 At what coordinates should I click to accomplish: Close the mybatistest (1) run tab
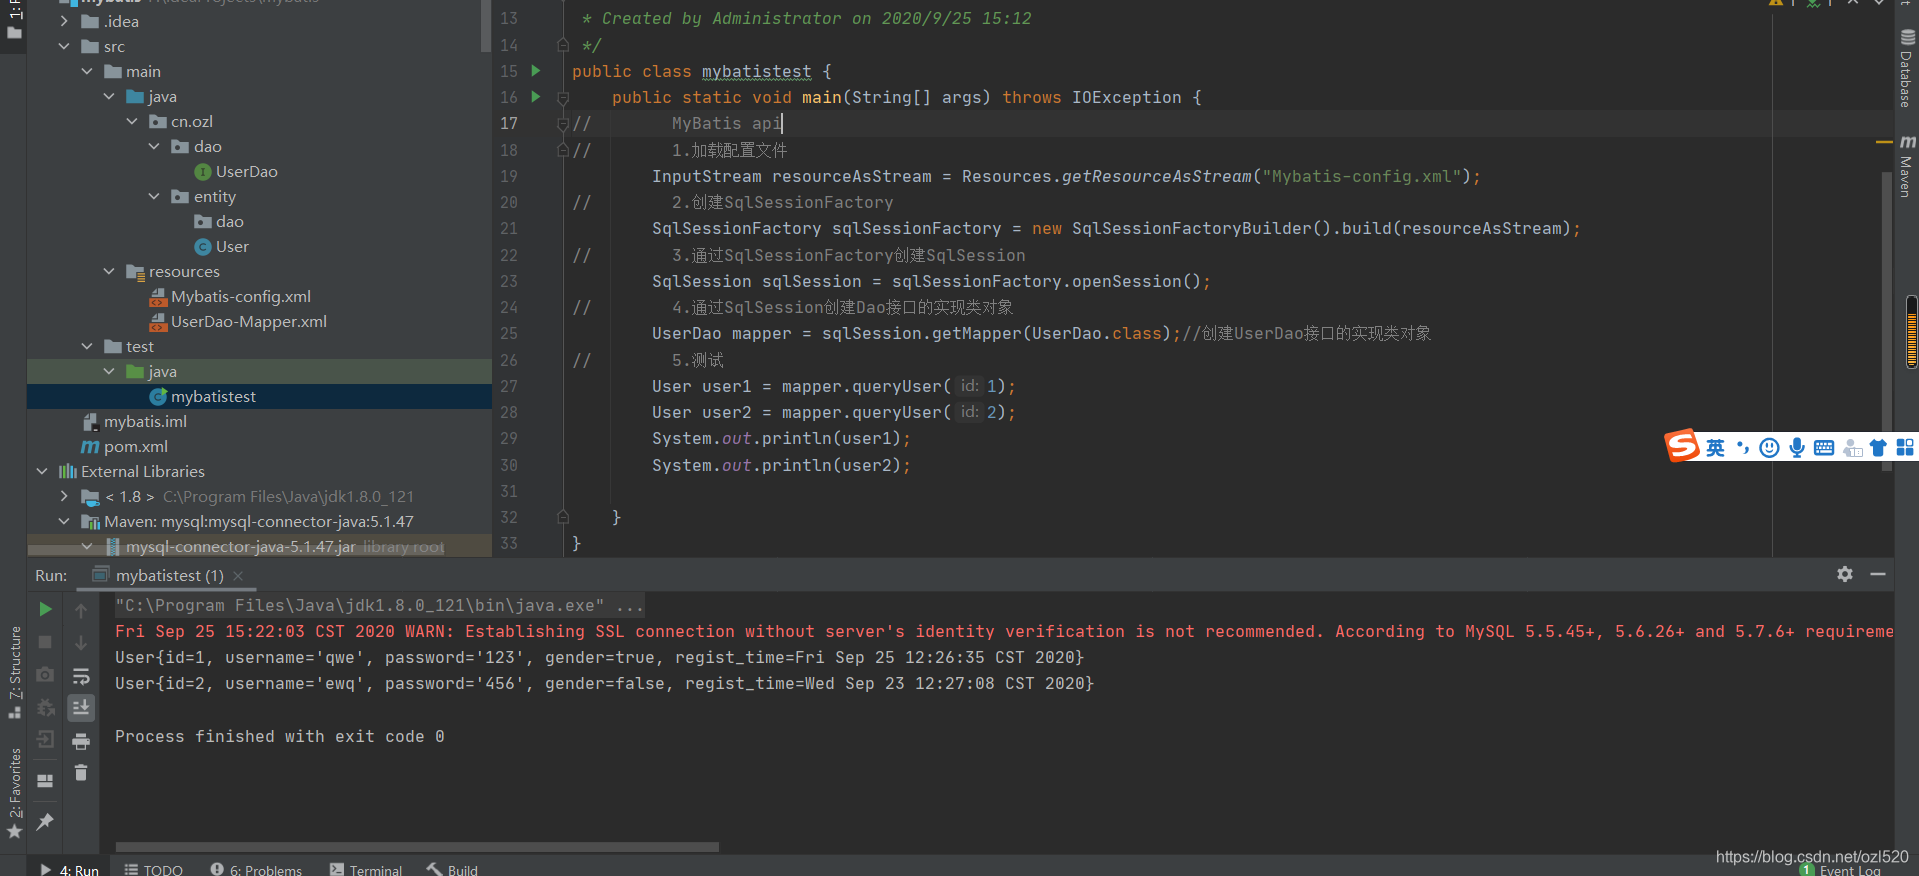click(x=238, y=576)
